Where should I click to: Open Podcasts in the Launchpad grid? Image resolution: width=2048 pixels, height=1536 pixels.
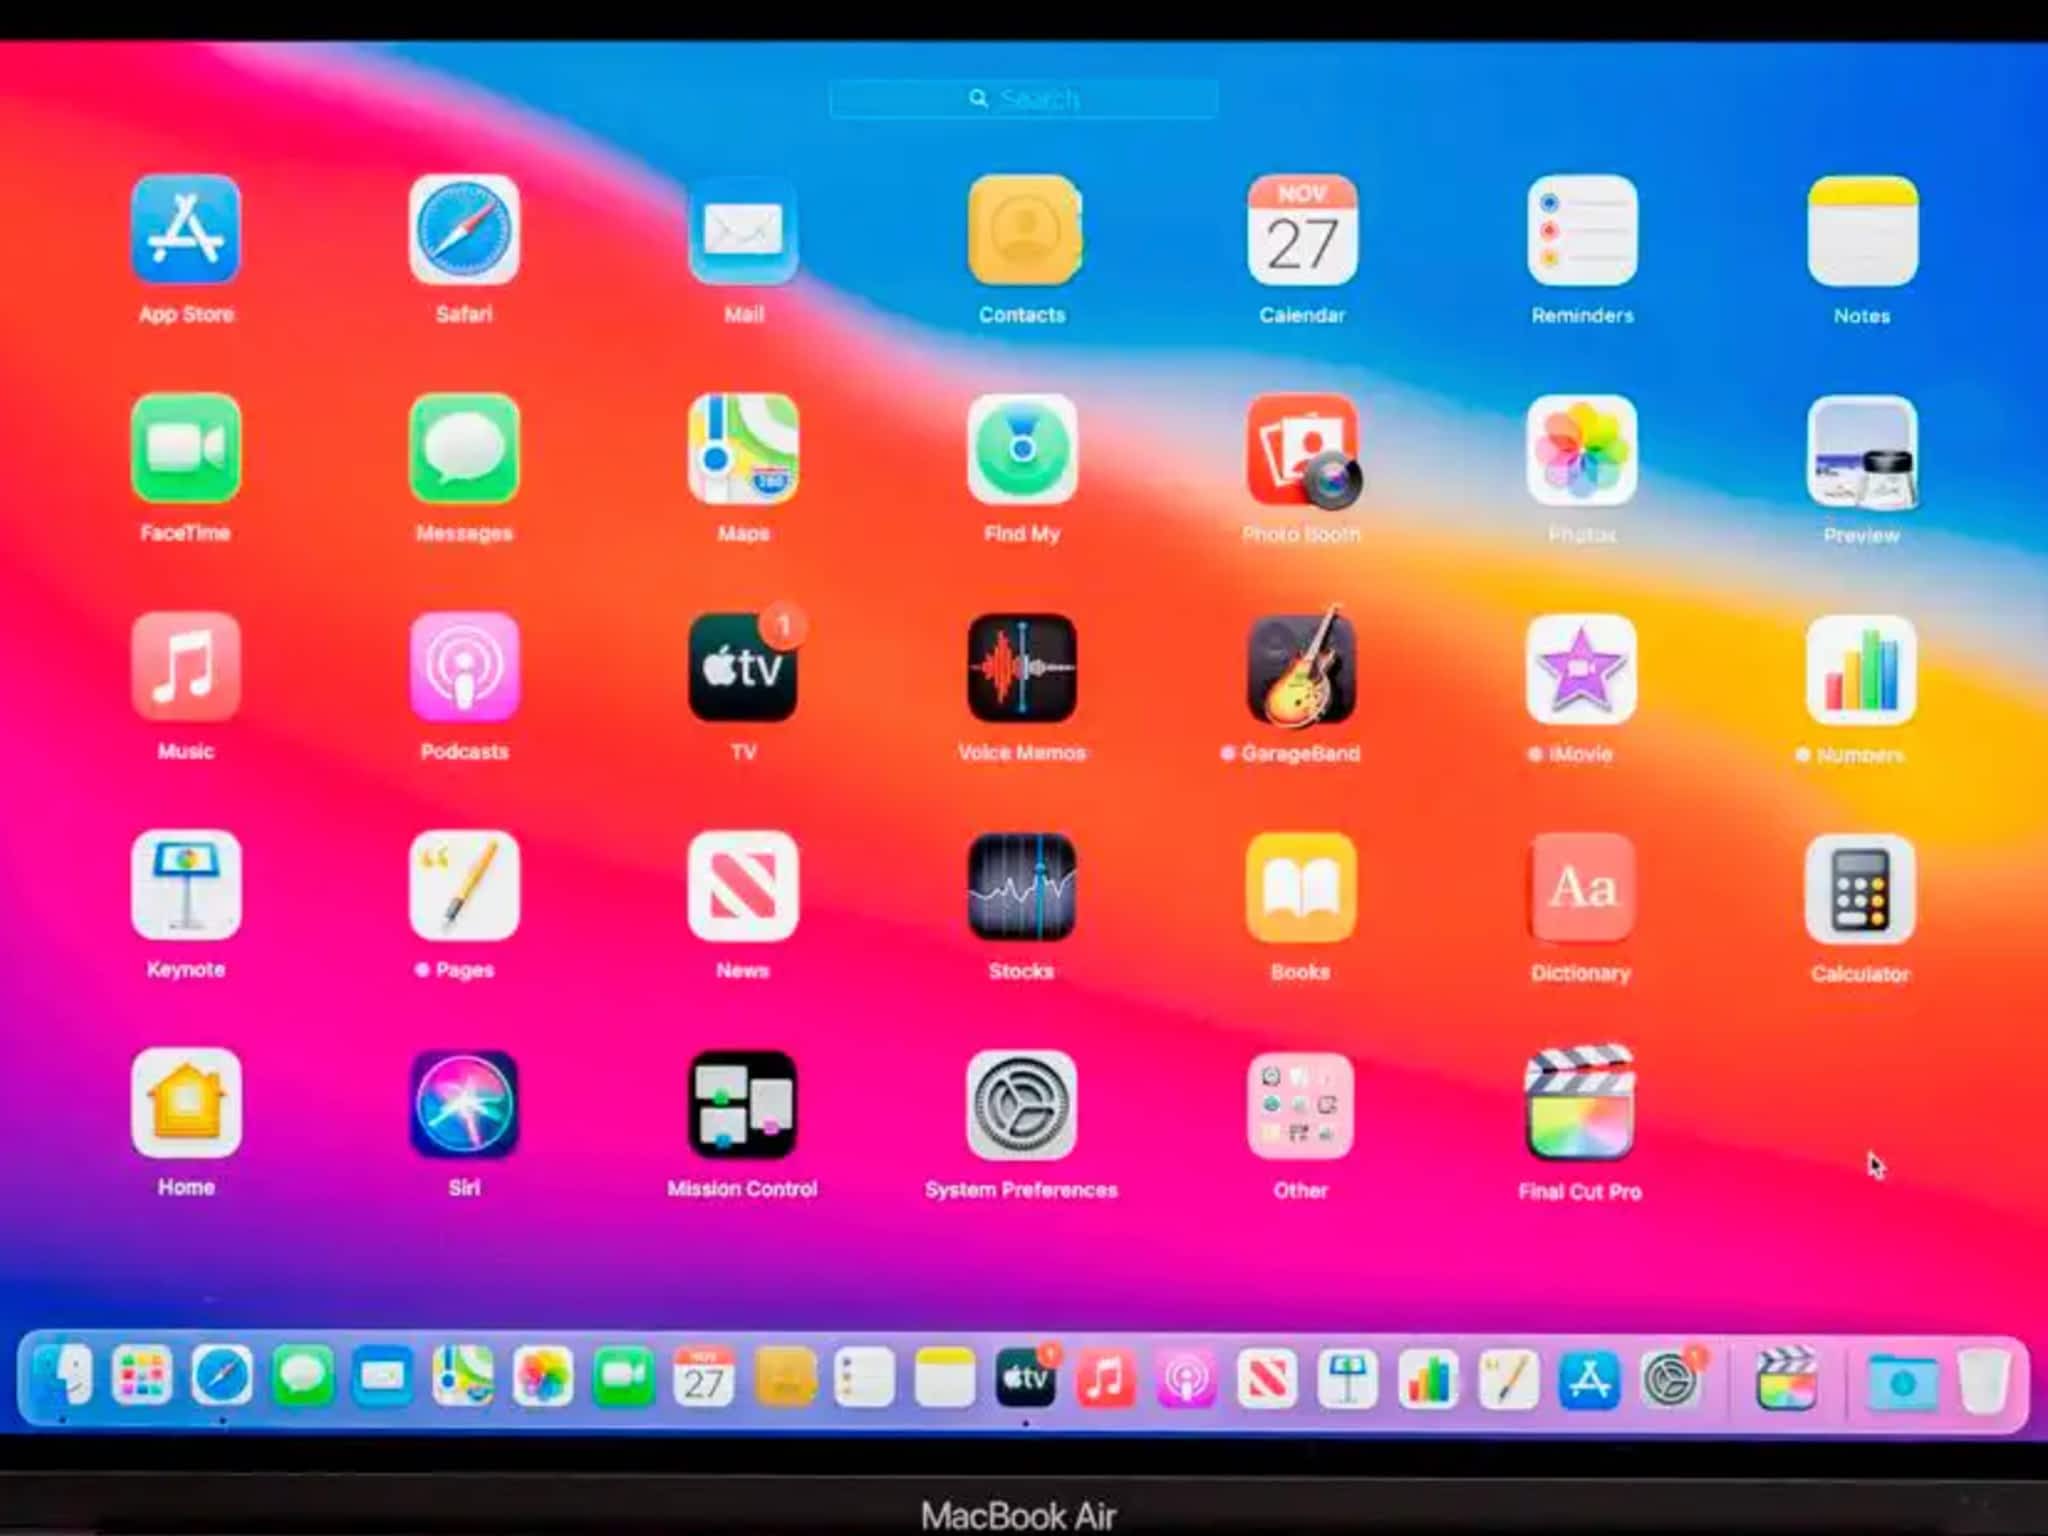point(464,666)
